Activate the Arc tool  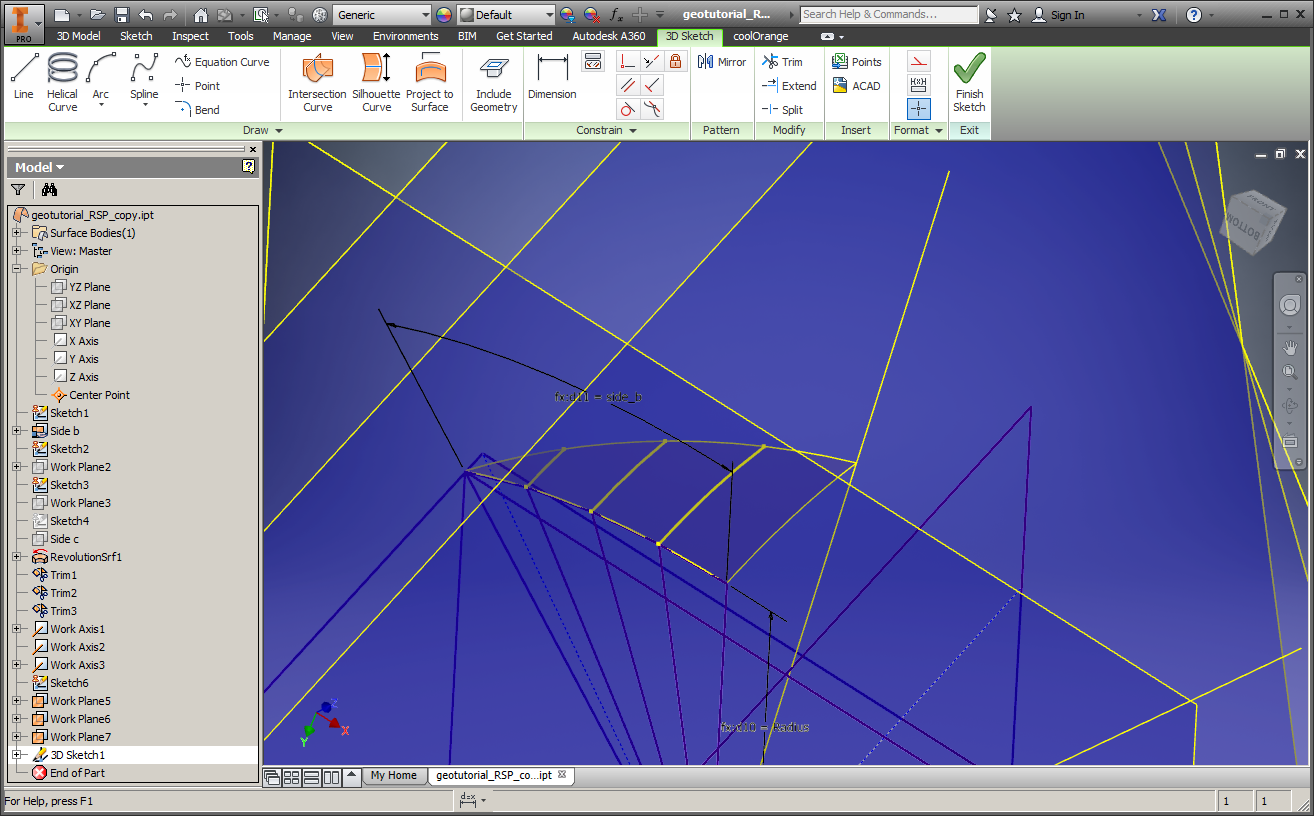tap(101, 80)
